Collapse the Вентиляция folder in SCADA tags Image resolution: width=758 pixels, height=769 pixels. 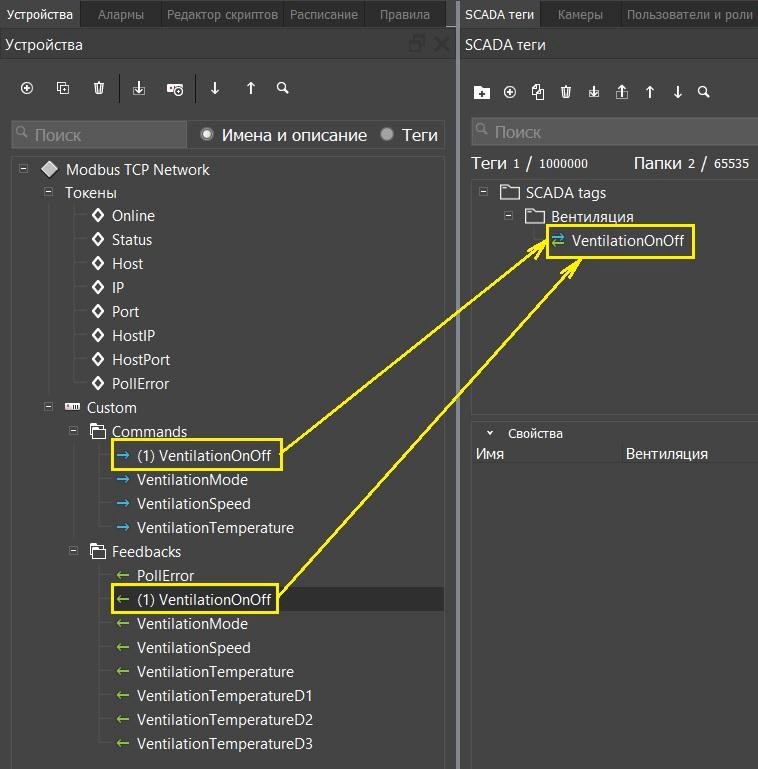tap(509, 216)
